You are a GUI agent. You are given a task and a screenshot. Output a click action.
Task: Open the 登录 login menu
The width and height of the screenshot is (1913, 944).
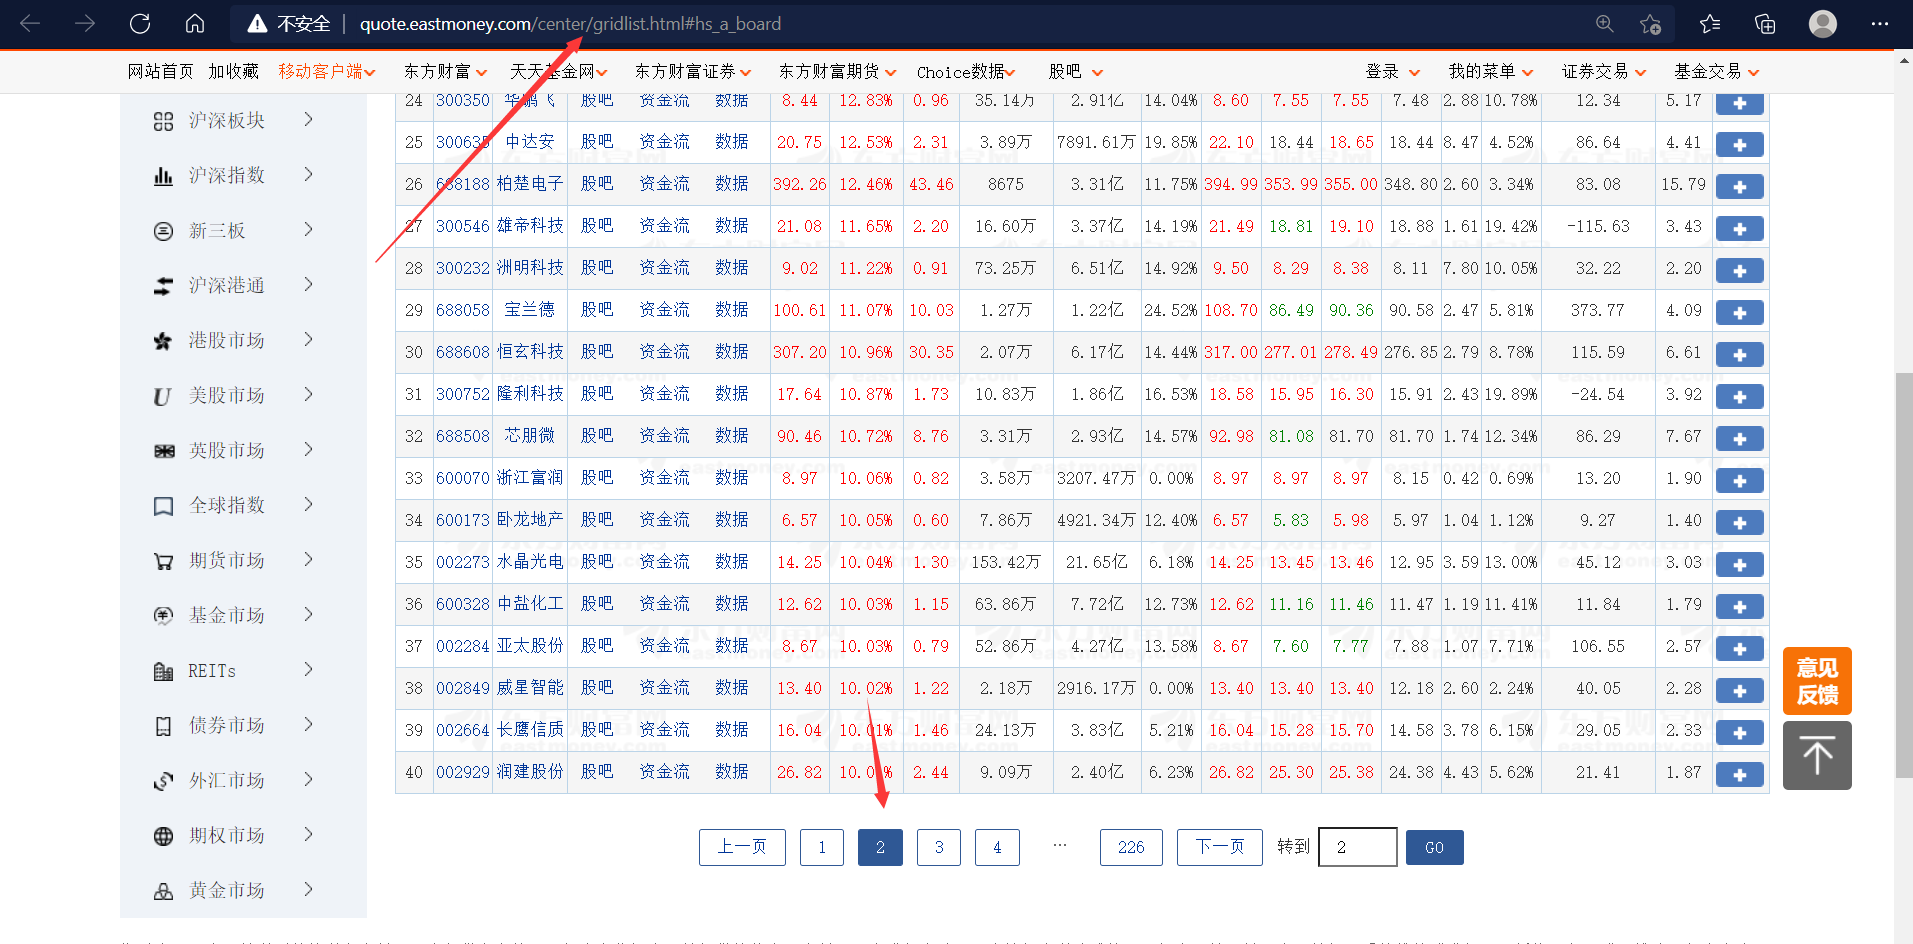pyautogui.click(x=1393, y=72)
